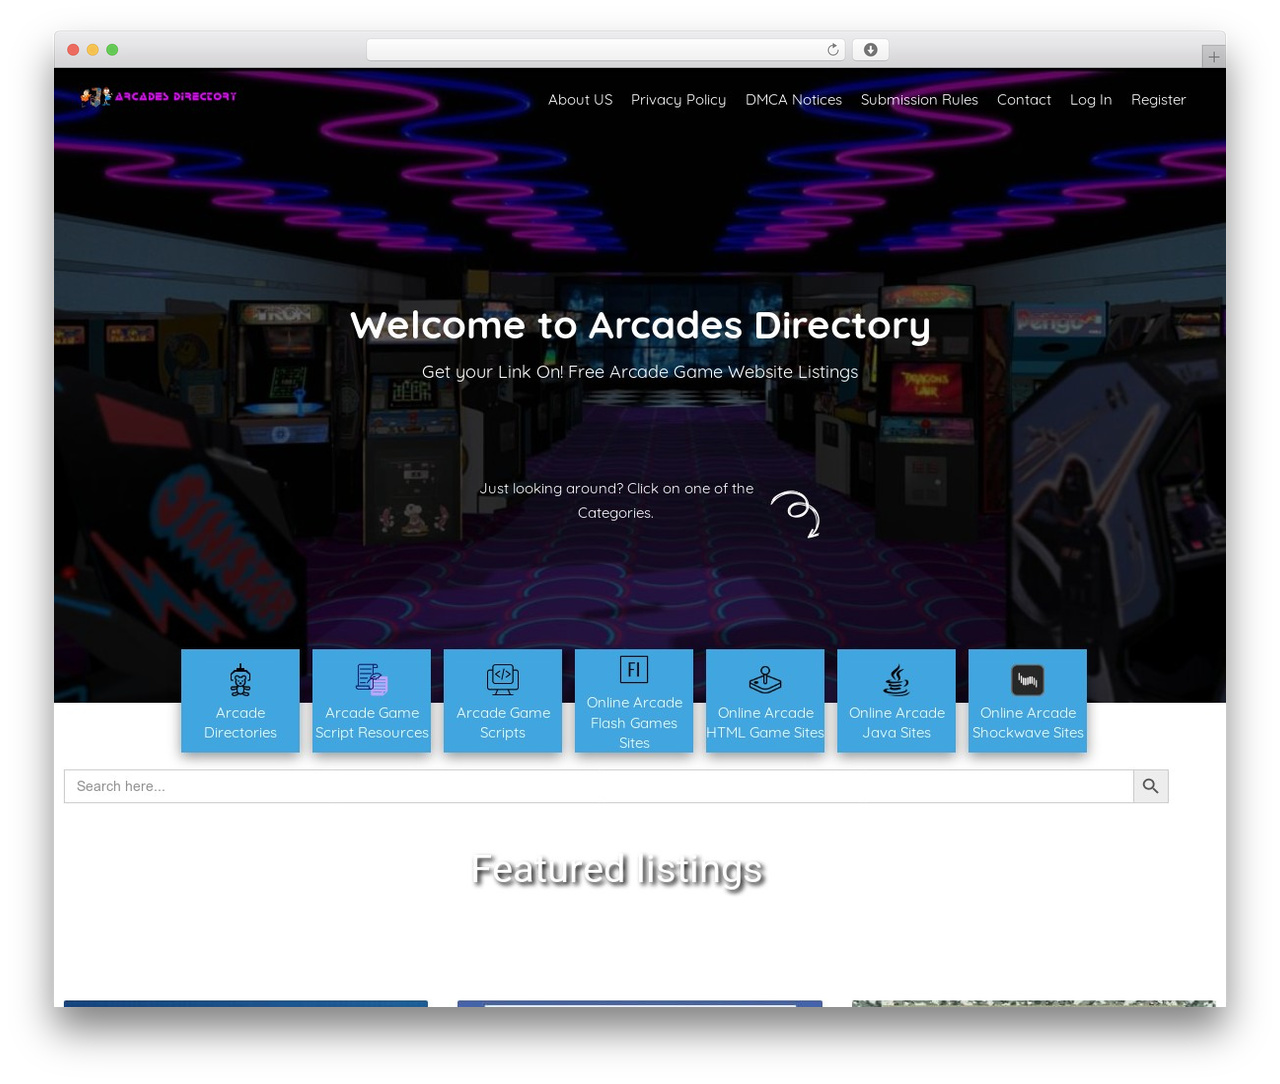1280x1084 pixels.
Task: Open Arcade Game Scripts label
Action: coord(503,723)
